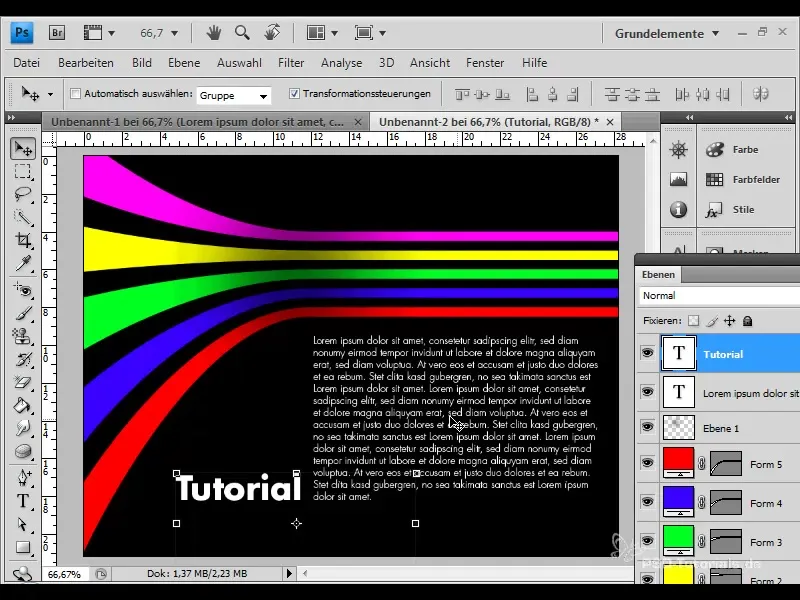Screen dimensions: 800x600
Task: Select the Paint Bucket tool
Action: 22,405
